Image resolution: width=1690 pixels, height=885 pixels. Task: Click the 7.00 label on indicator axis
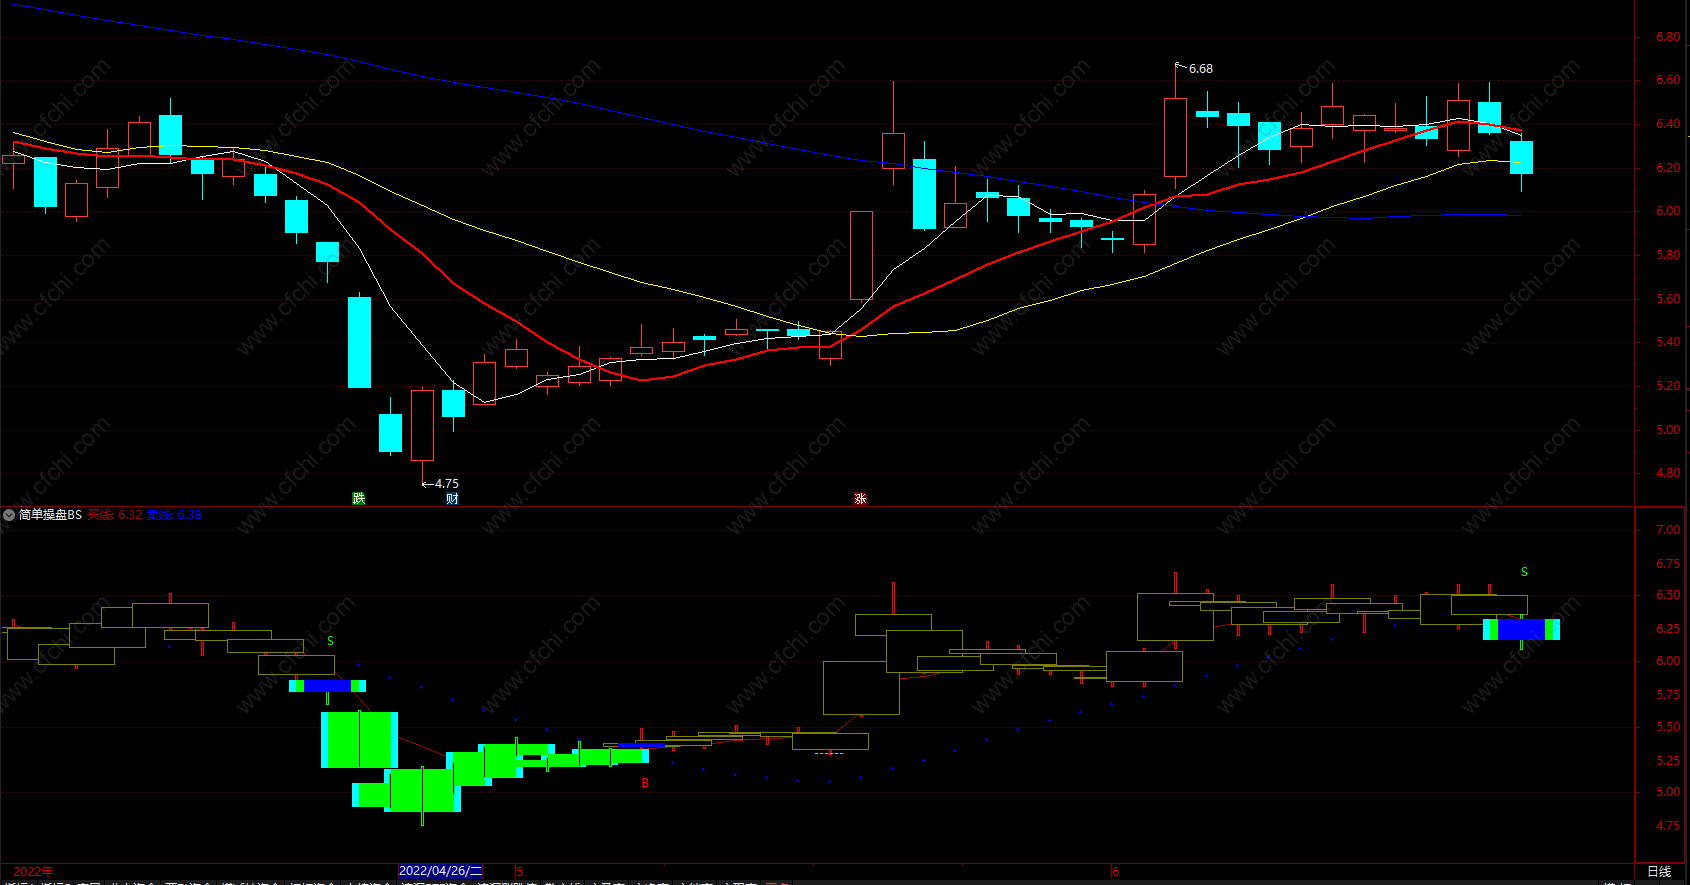click(x=1668, y=530)
